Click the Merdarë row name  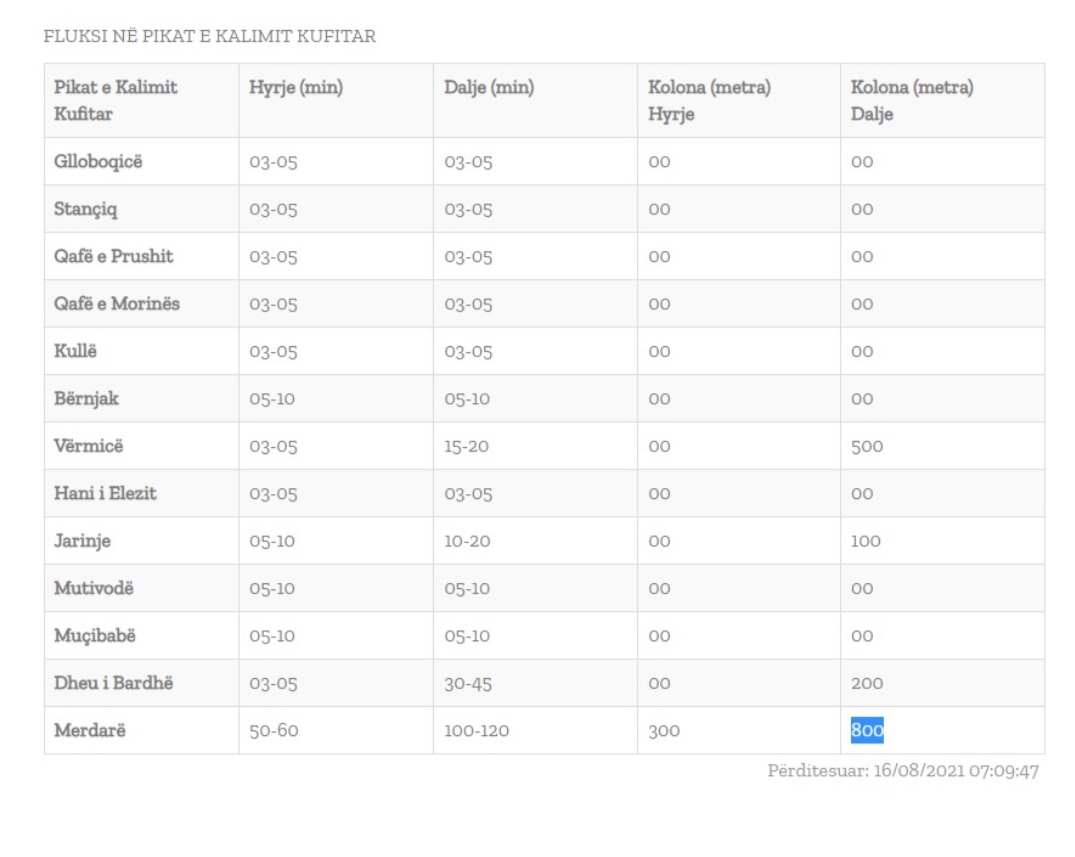pyautogui.click(x=90, y=731)
